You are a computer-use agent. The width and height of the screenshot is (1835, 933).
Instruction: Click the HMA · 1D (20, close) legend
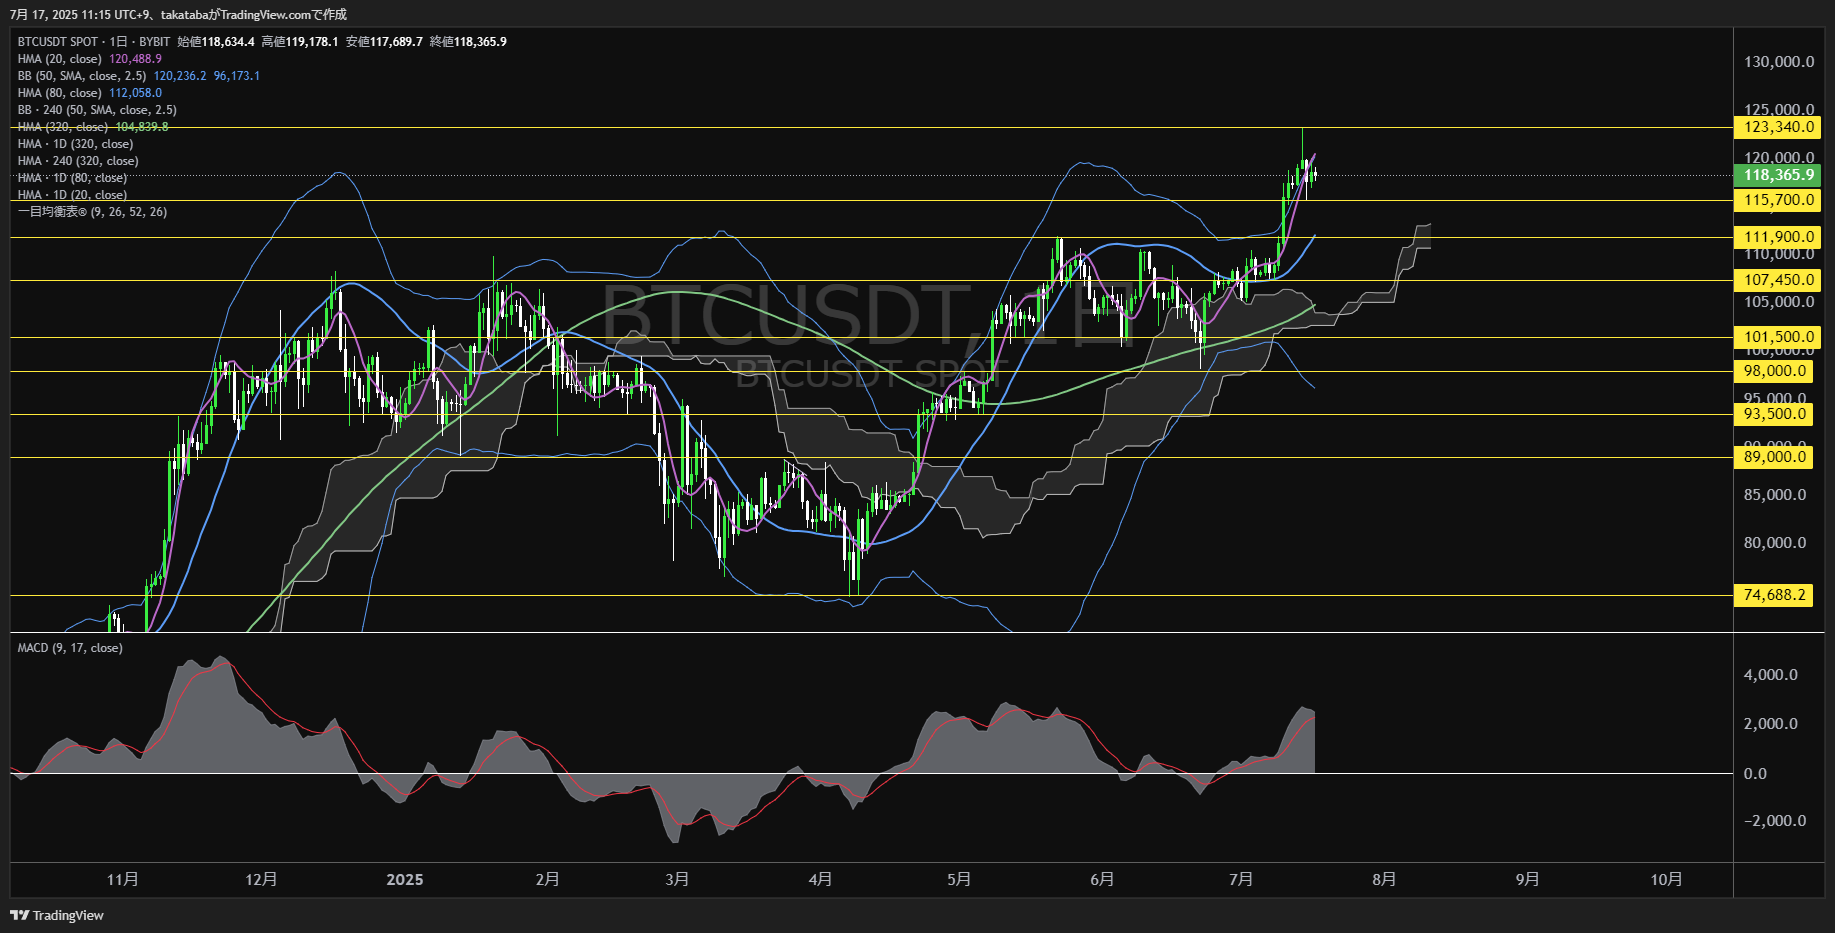[72, 195]
